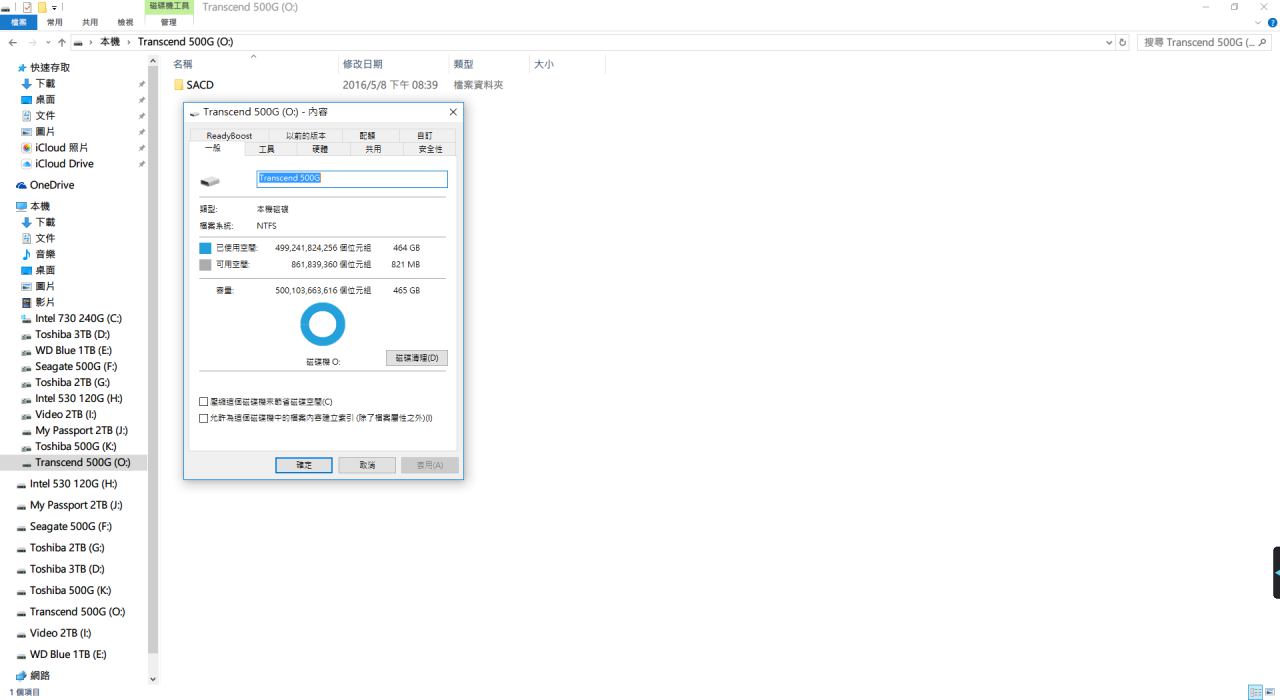This screenshot has height=700, width=1280.
Task: Select 快速存取 in navigation pane
Action: (x=44, y=67)
